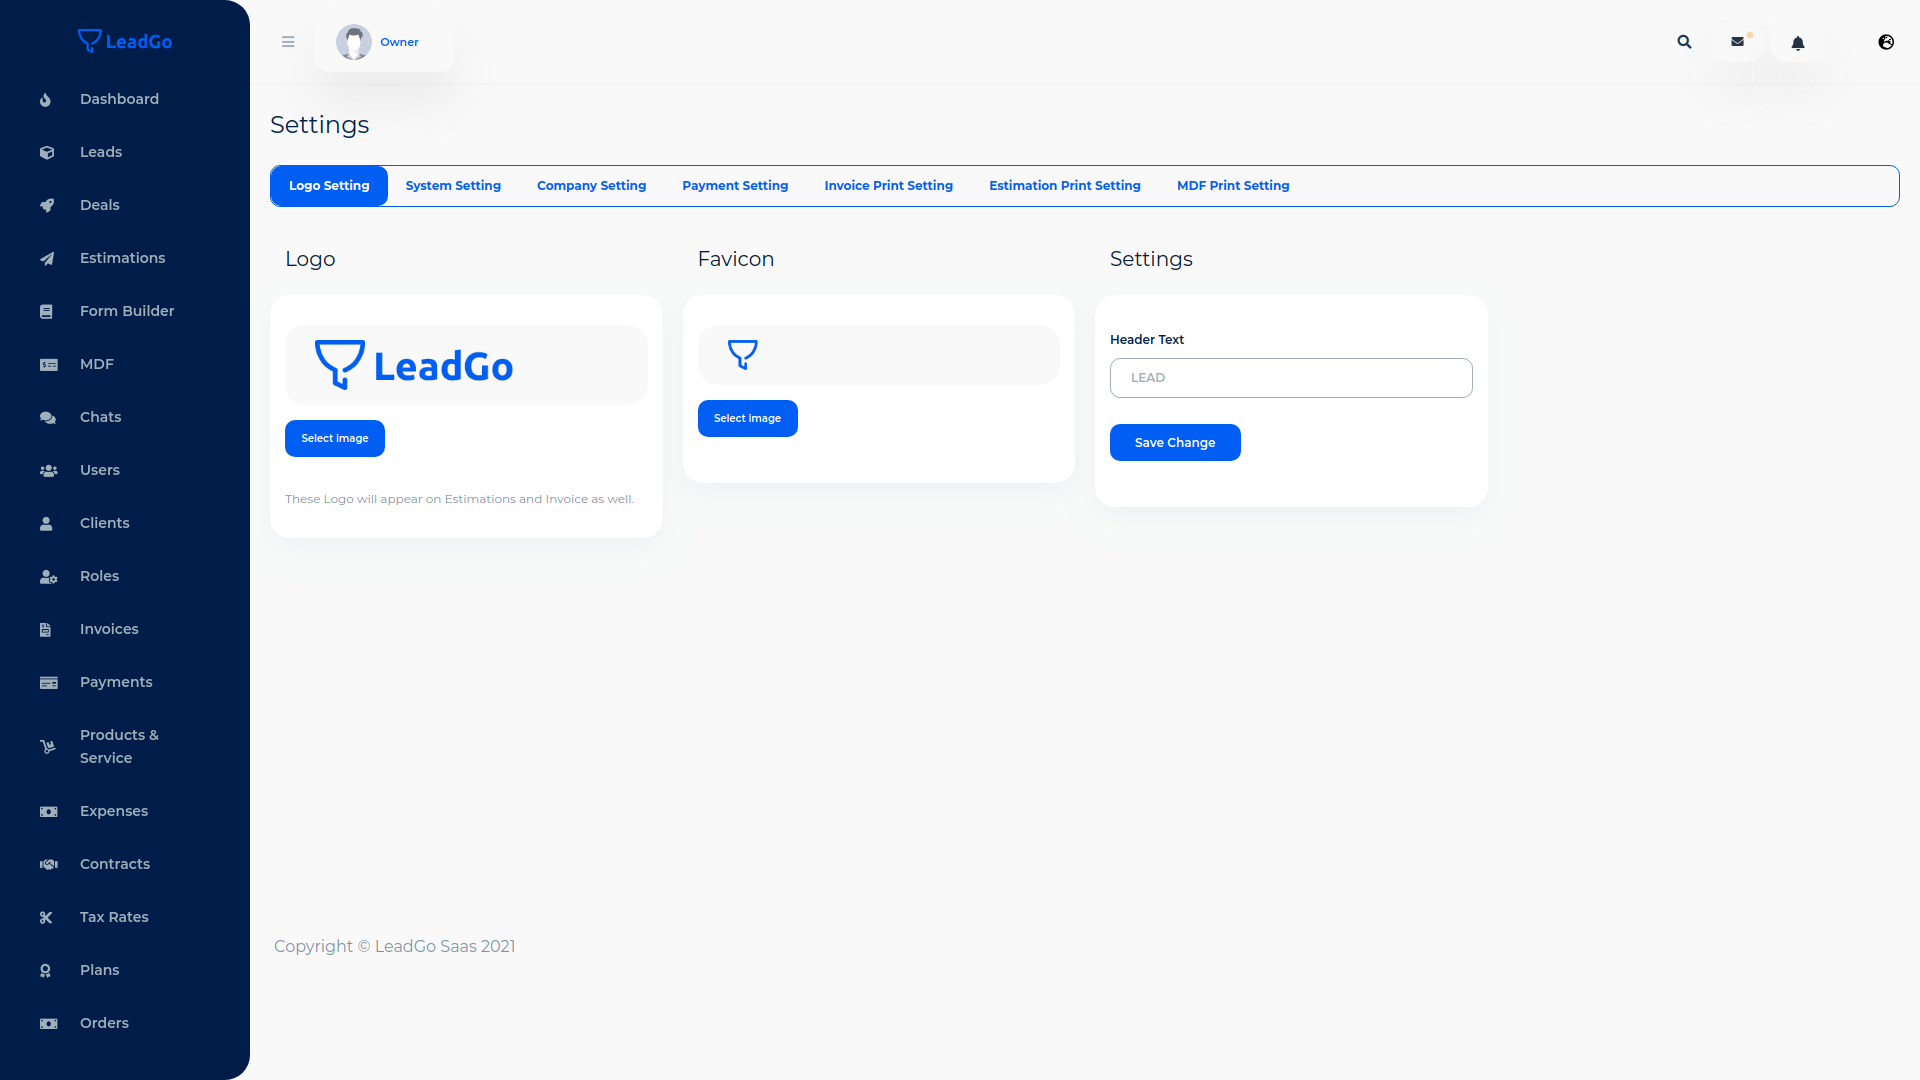
Task: Select Image for Favicon upload
Action: click(x=748, y=418)
